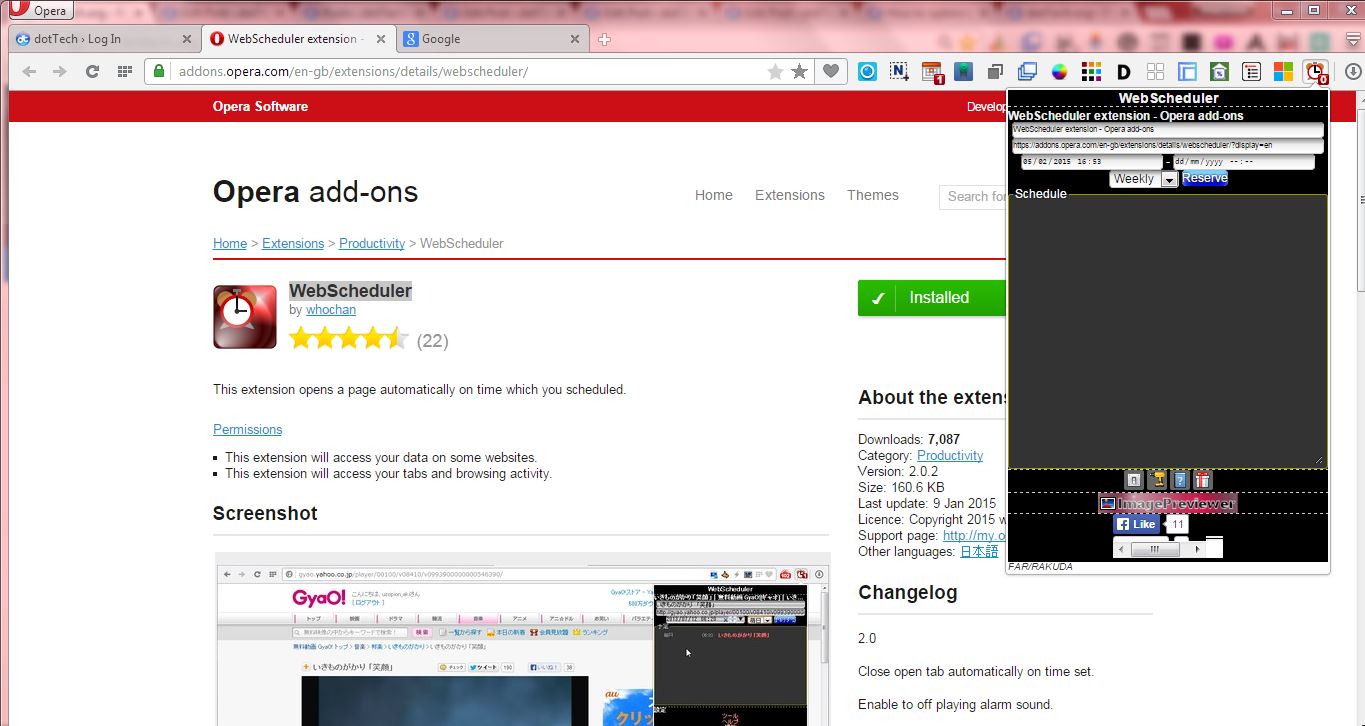Open the Home navigation item
This screenshot has height=726, width=1365.
click(x=714, y=195)
